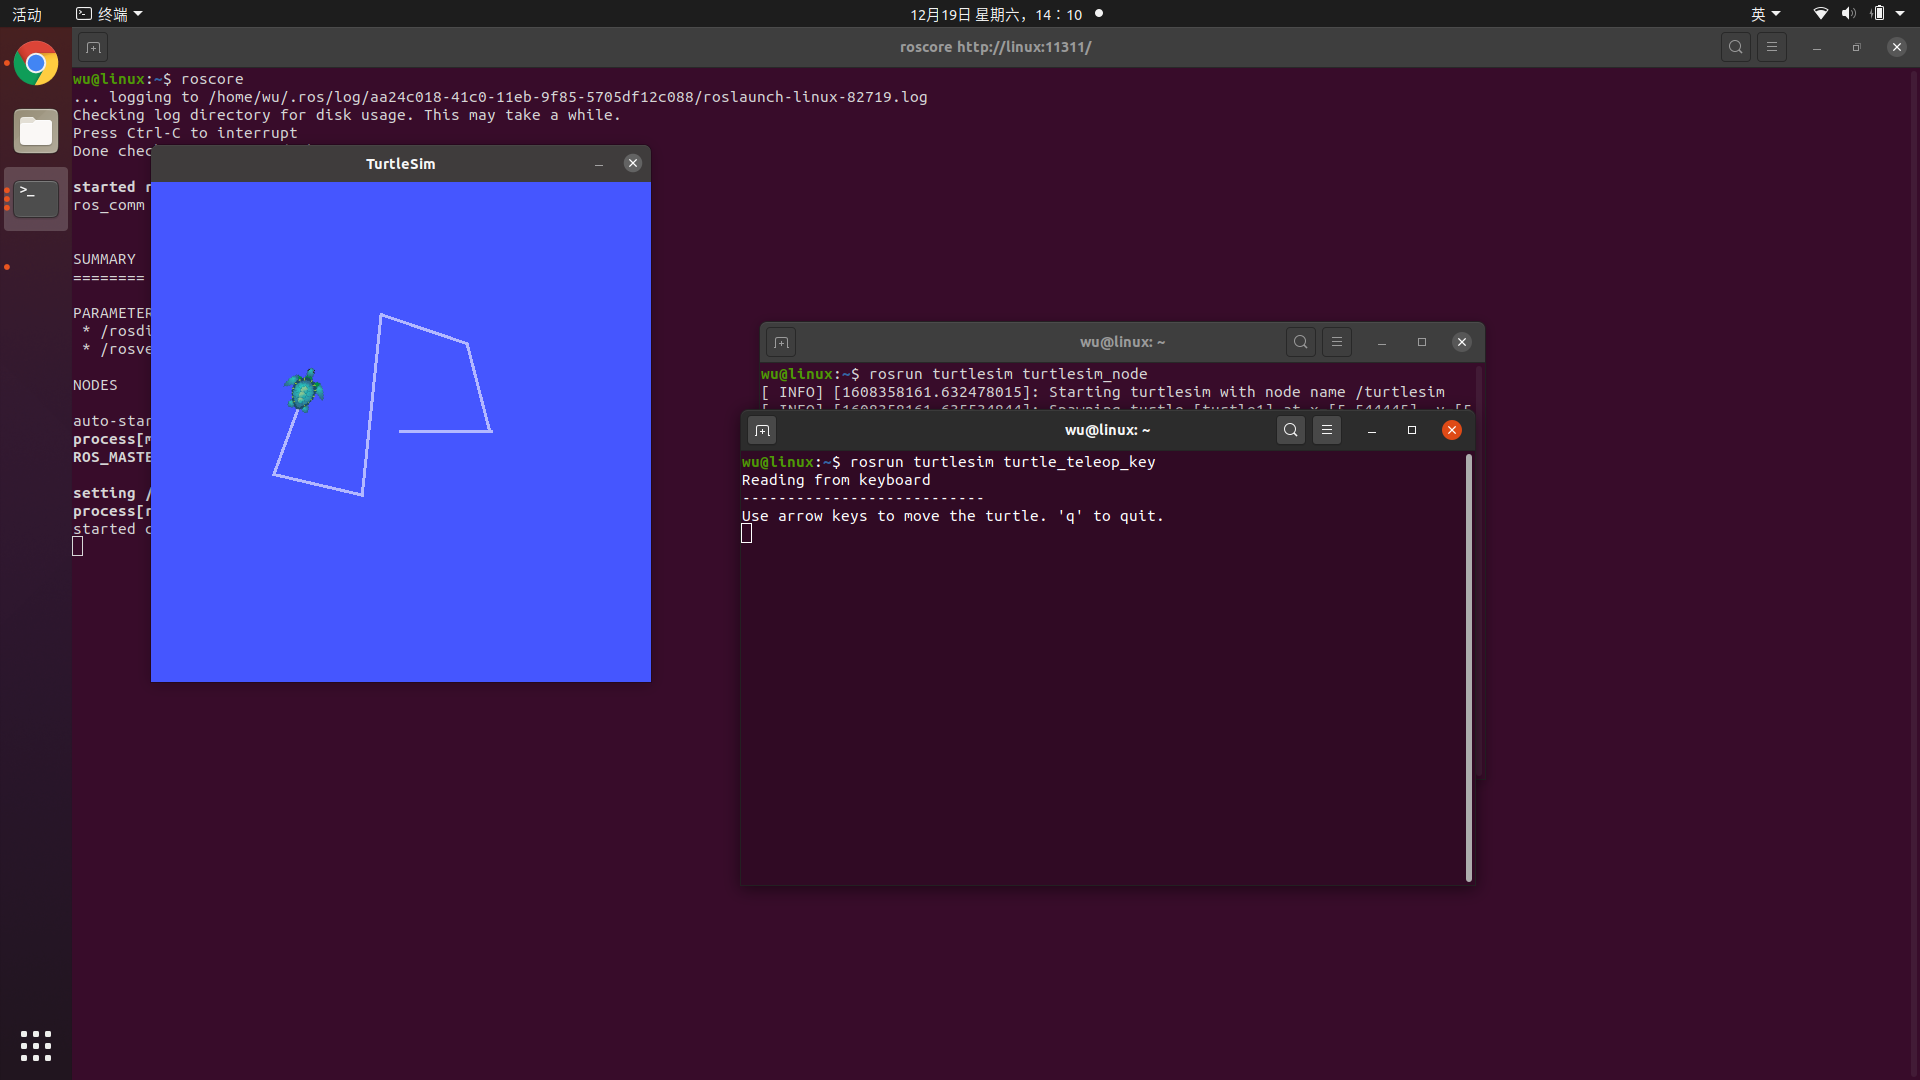Show applications grid

pyautogui.click(x=36, y=1046)
